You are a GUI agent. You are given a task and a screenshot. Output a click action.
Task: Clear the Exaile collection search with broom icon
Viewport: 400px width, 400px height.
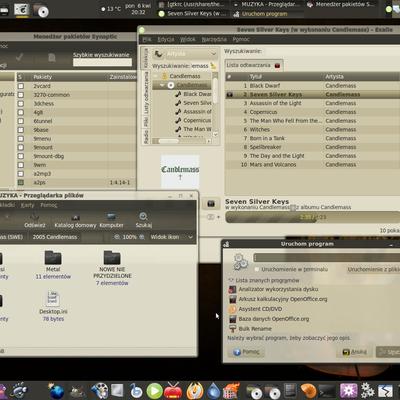[x=213, y=66]
